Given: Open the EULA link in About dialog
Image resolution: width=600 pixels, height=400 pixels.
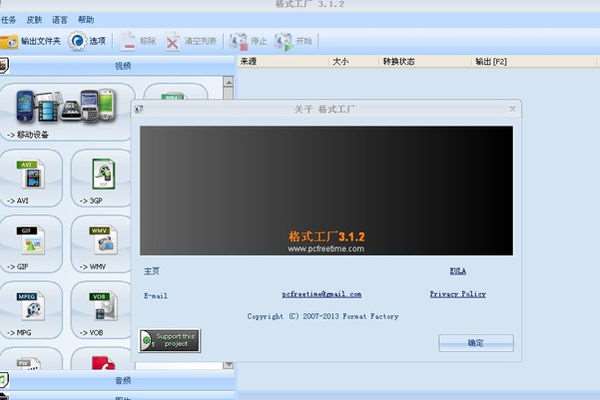Looking at the screenshot, I should (458, 271).
